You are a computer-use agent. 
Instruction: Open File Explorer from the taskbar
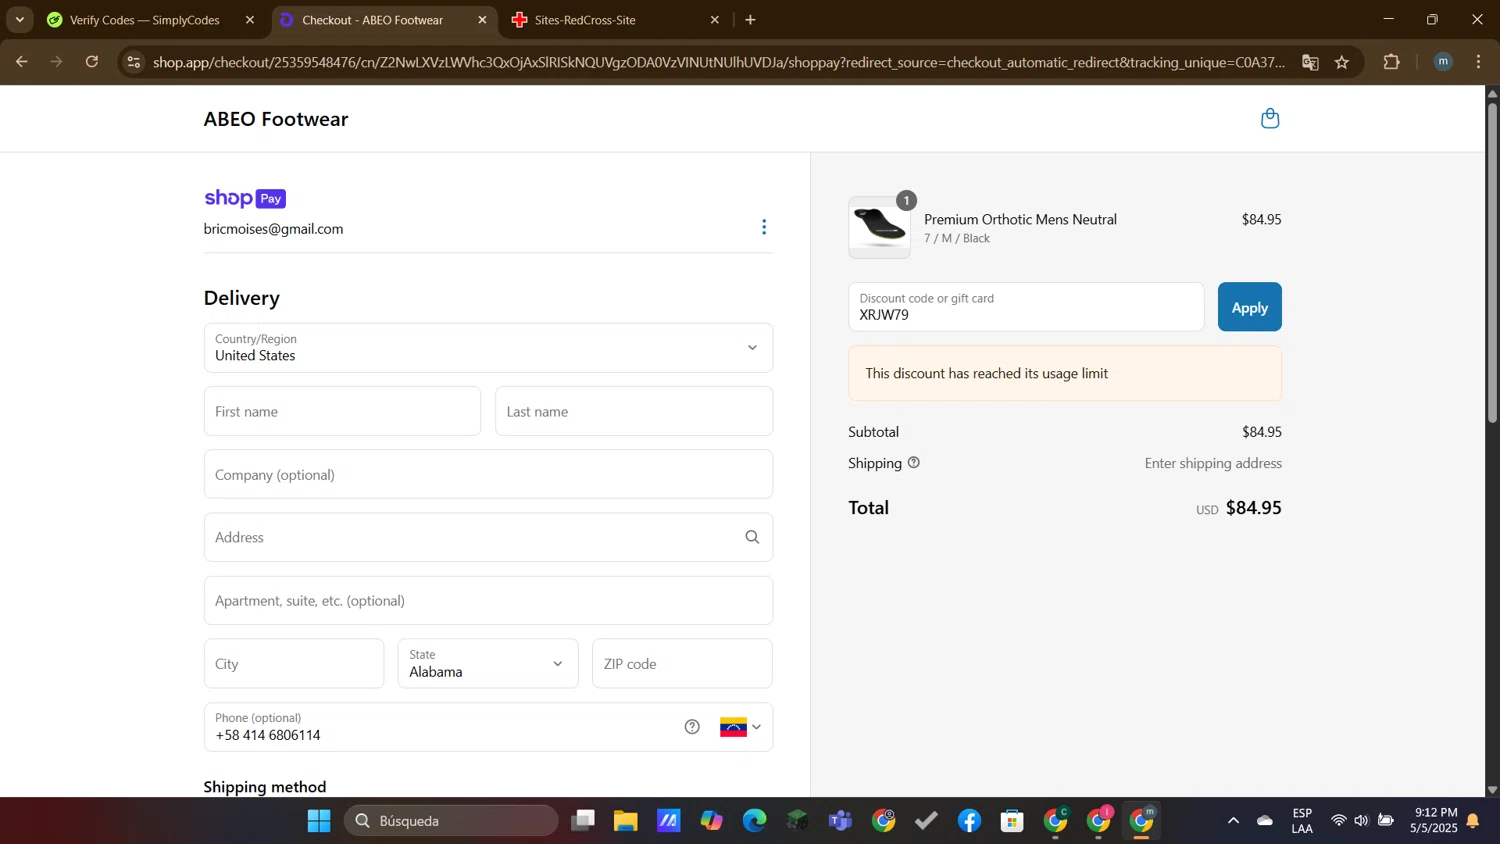click(626, 821)
